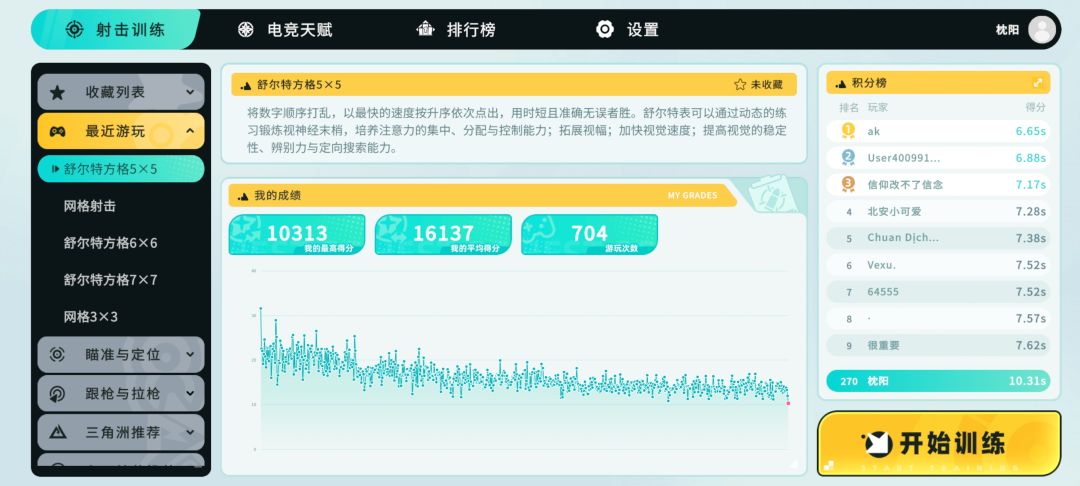Select leaderboard row for player ak

(x=938, y=131)
